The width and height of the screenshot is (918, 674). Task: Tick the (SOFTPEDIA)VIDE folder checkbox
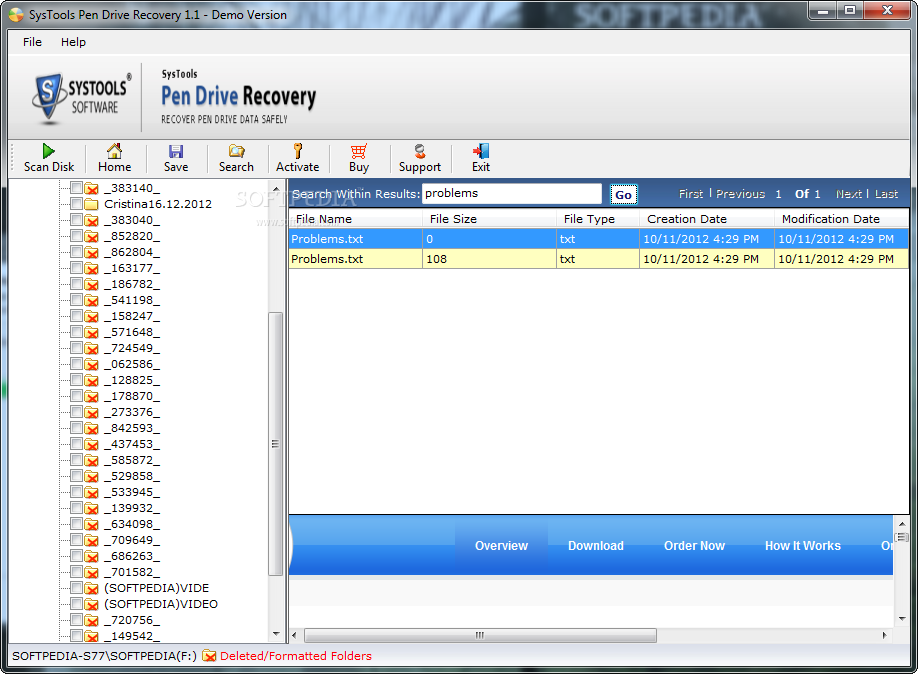point(76,588)
